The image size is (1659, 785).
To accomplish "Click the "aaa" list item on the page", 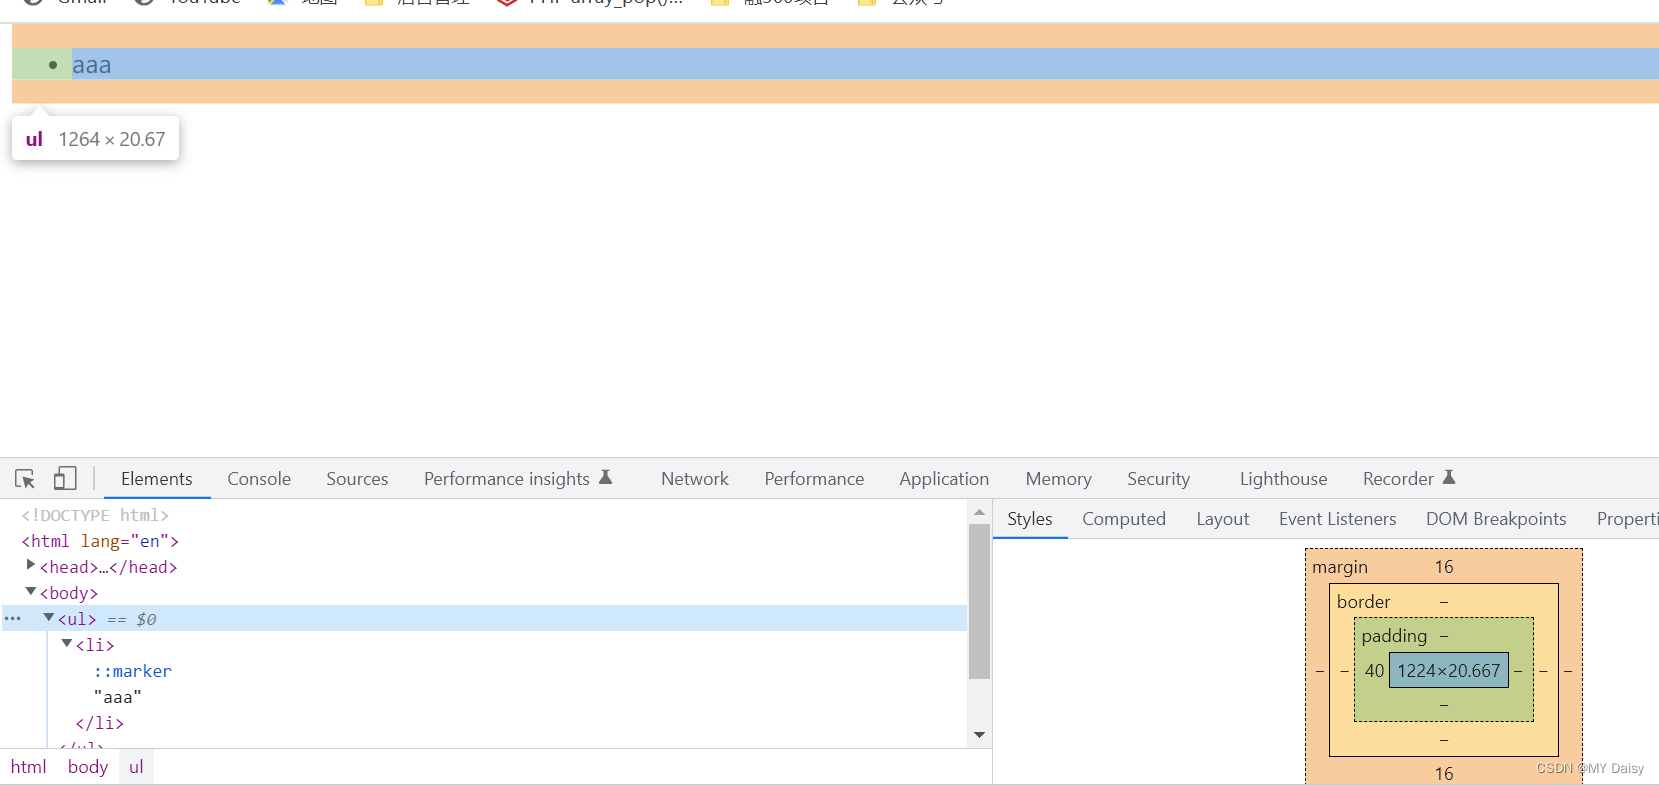I will click(92, 65).
